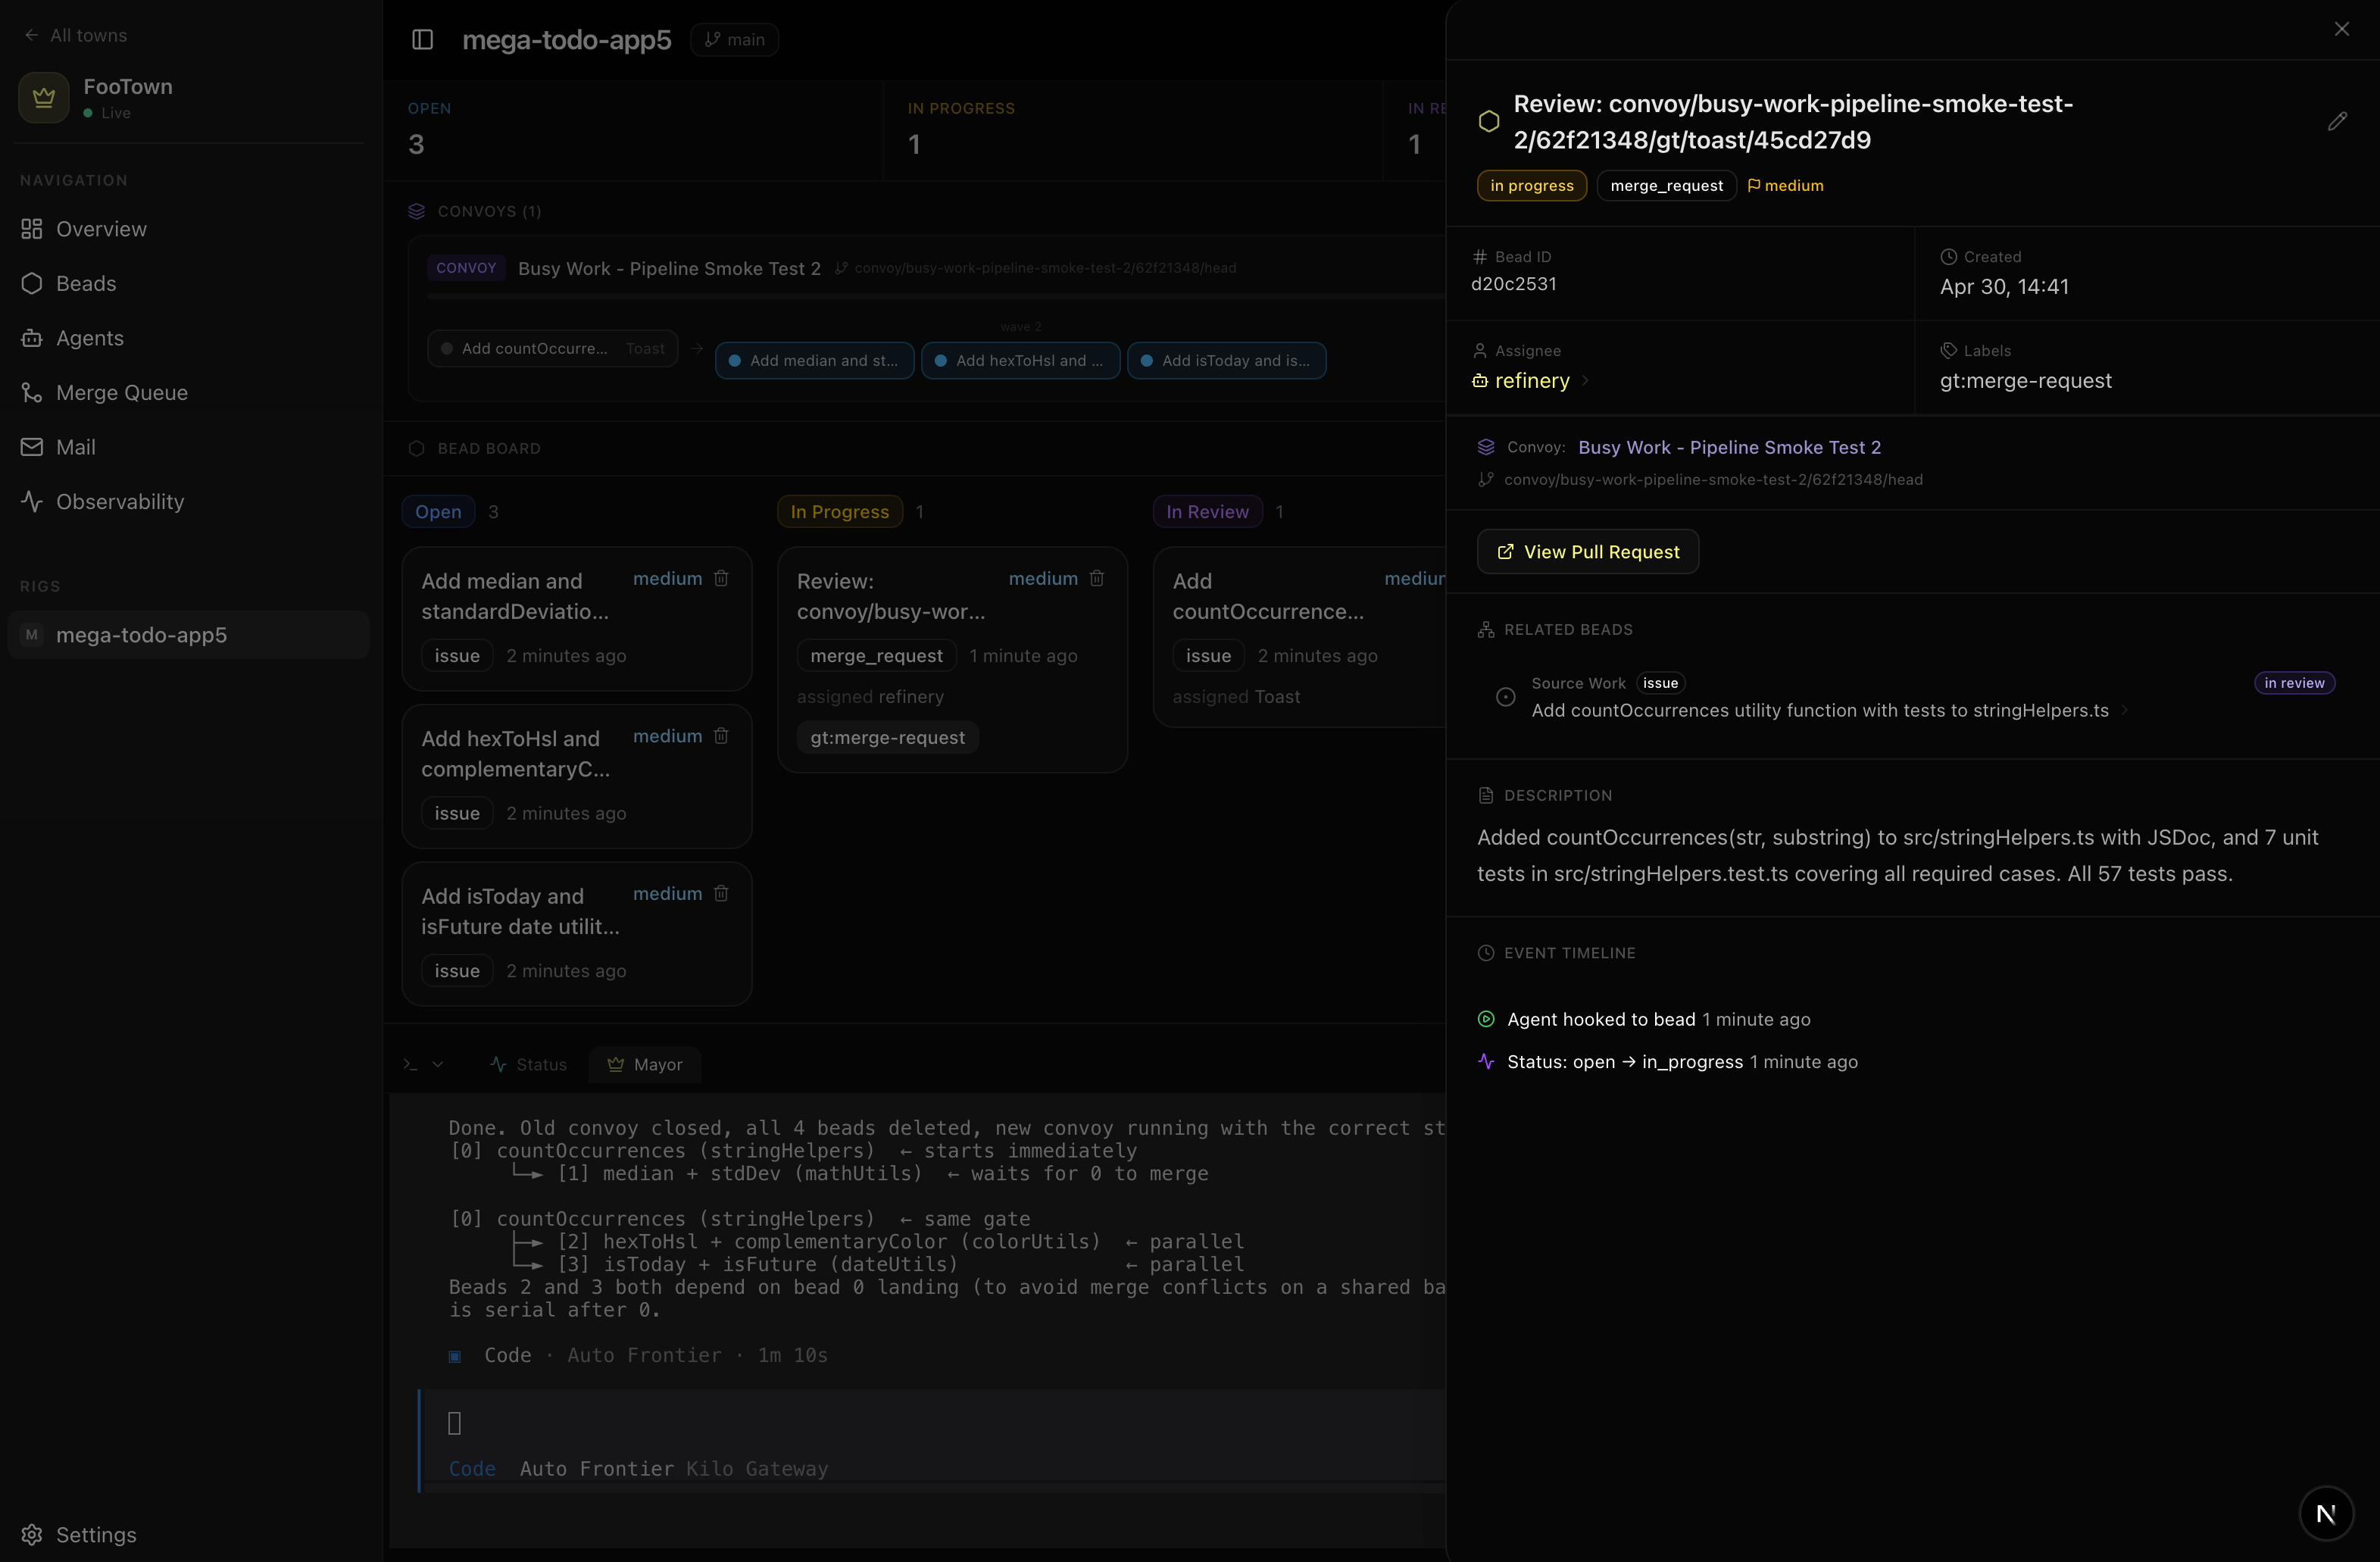This screenshot has width=2380, height=1562.
Task: Toggle the sidebar panel icon
Action: pos(422,40)
